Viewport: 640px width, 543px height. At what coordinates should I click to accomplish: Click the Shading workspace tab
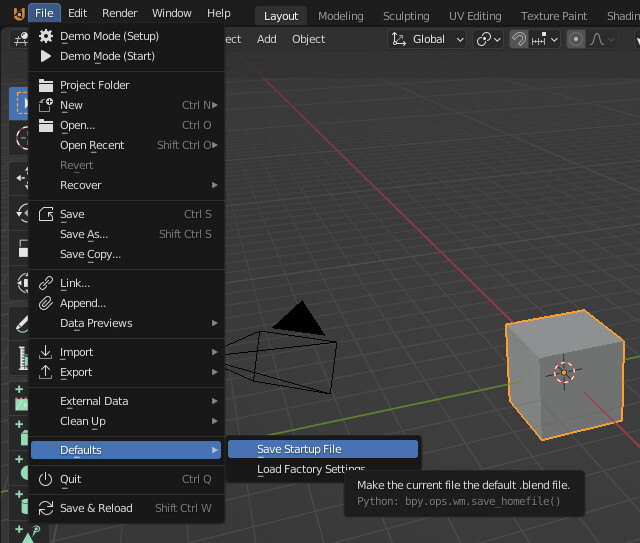623,16
